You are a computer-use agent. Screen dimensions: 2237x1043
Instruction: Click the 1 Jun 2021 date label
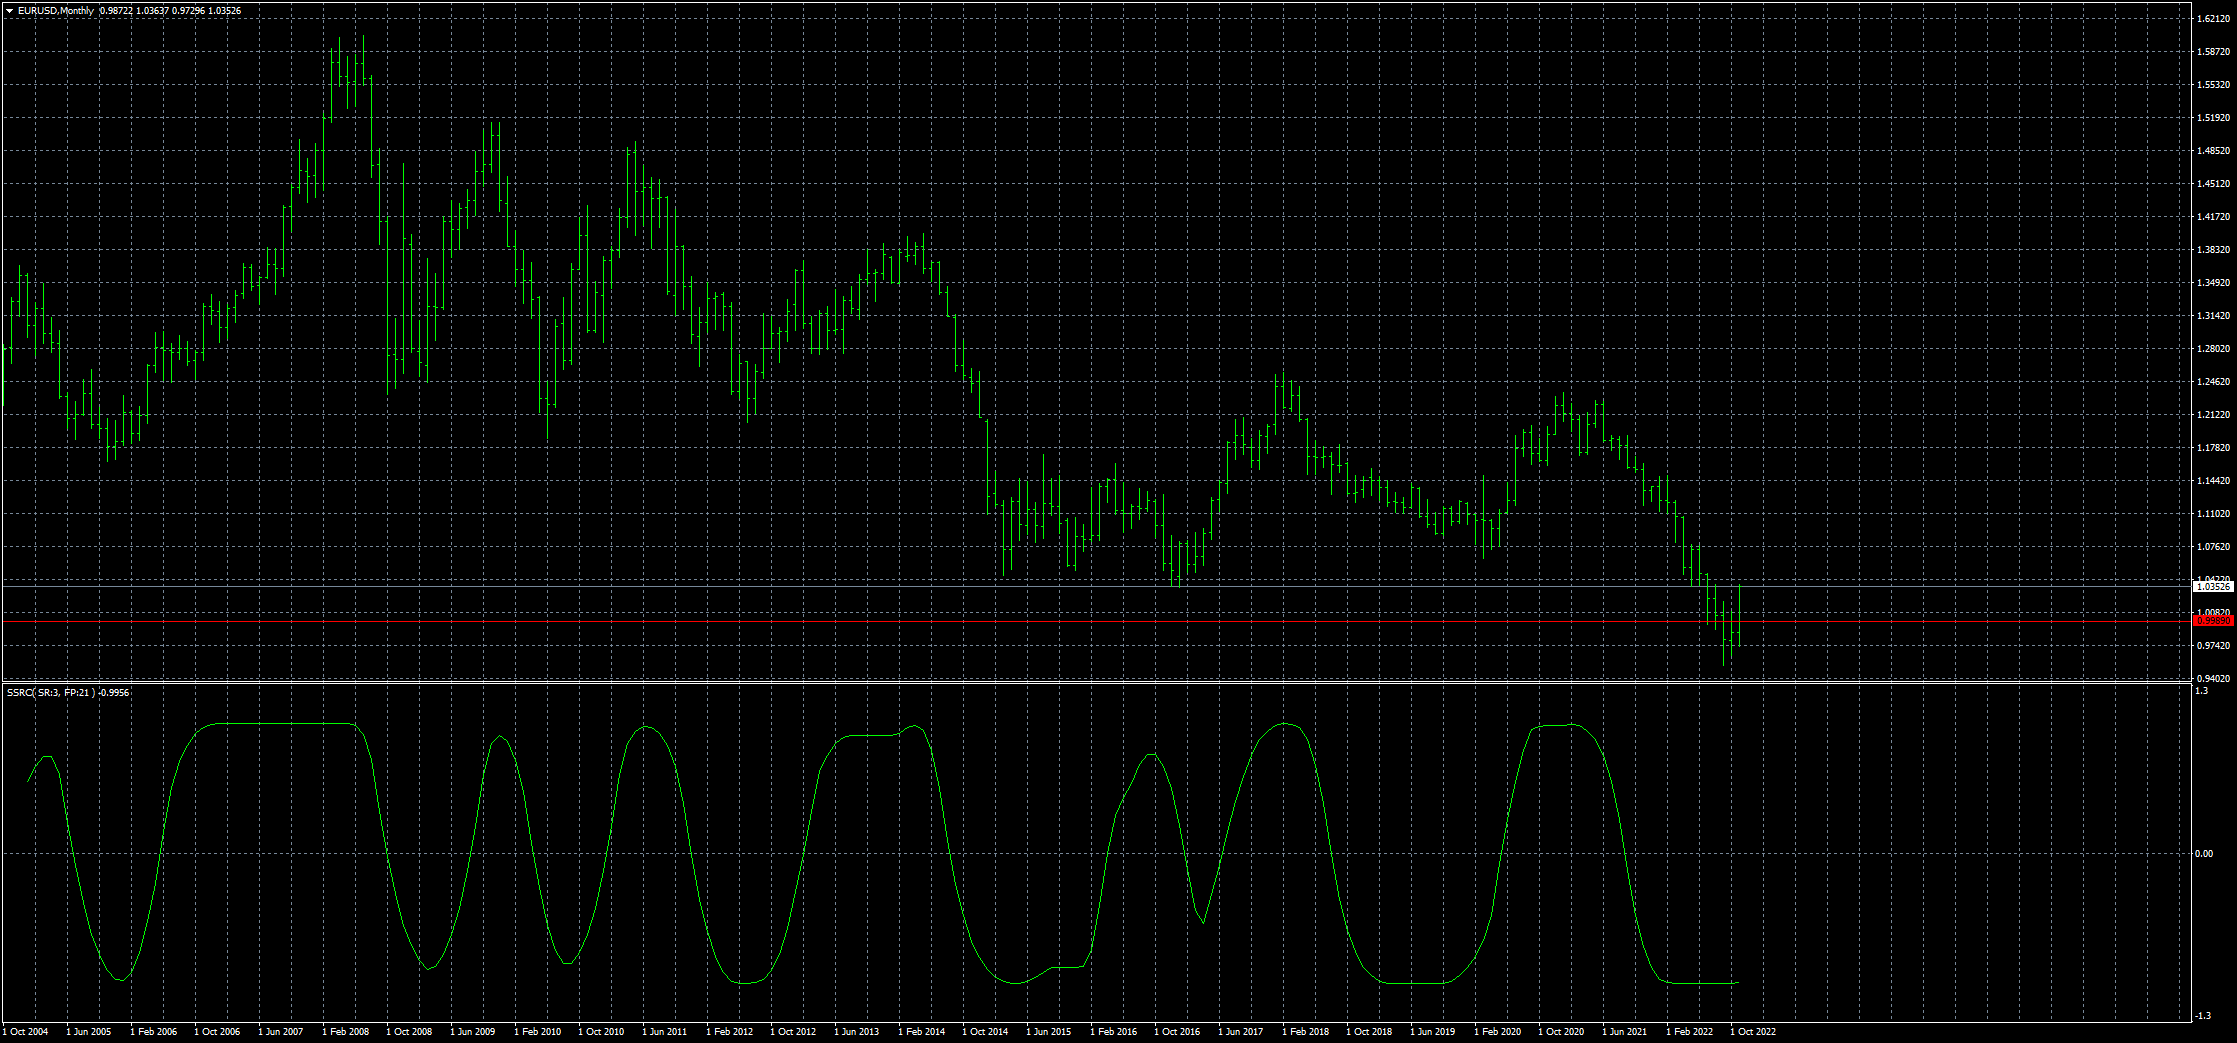(x=1625, y=1032)
